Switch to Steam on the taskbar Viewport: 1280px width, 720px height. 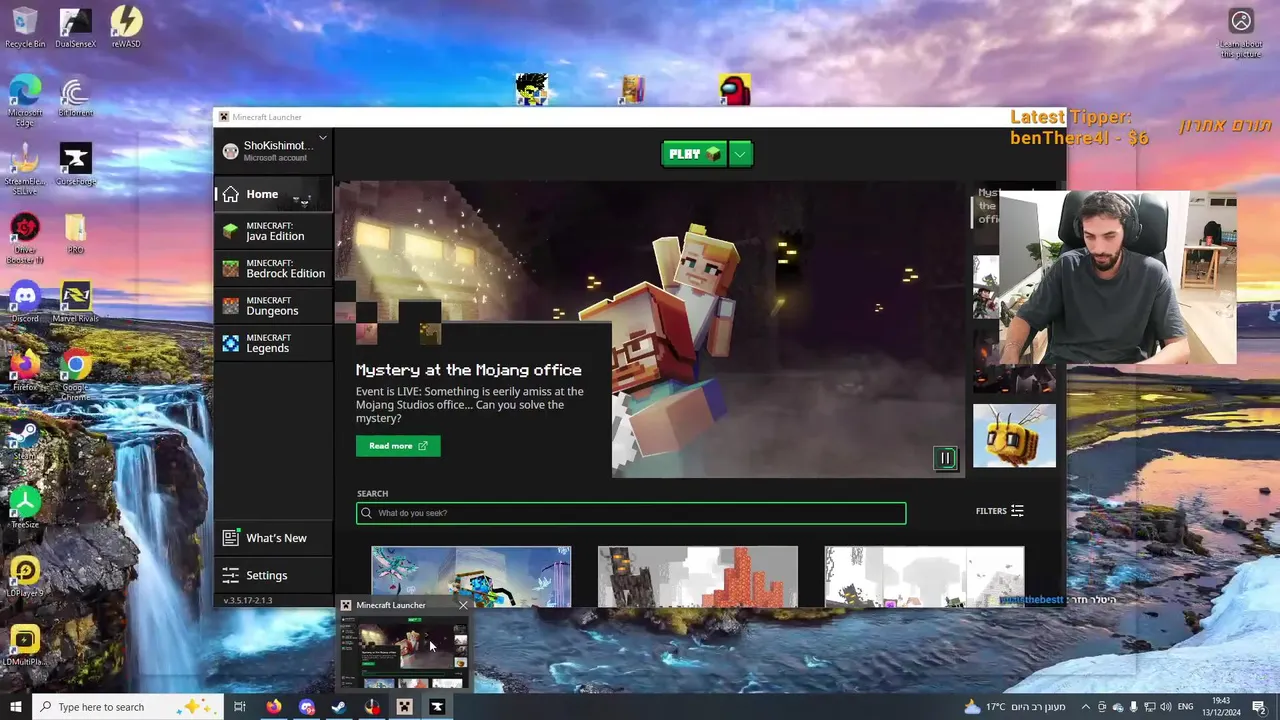click(x=339, y=707)
